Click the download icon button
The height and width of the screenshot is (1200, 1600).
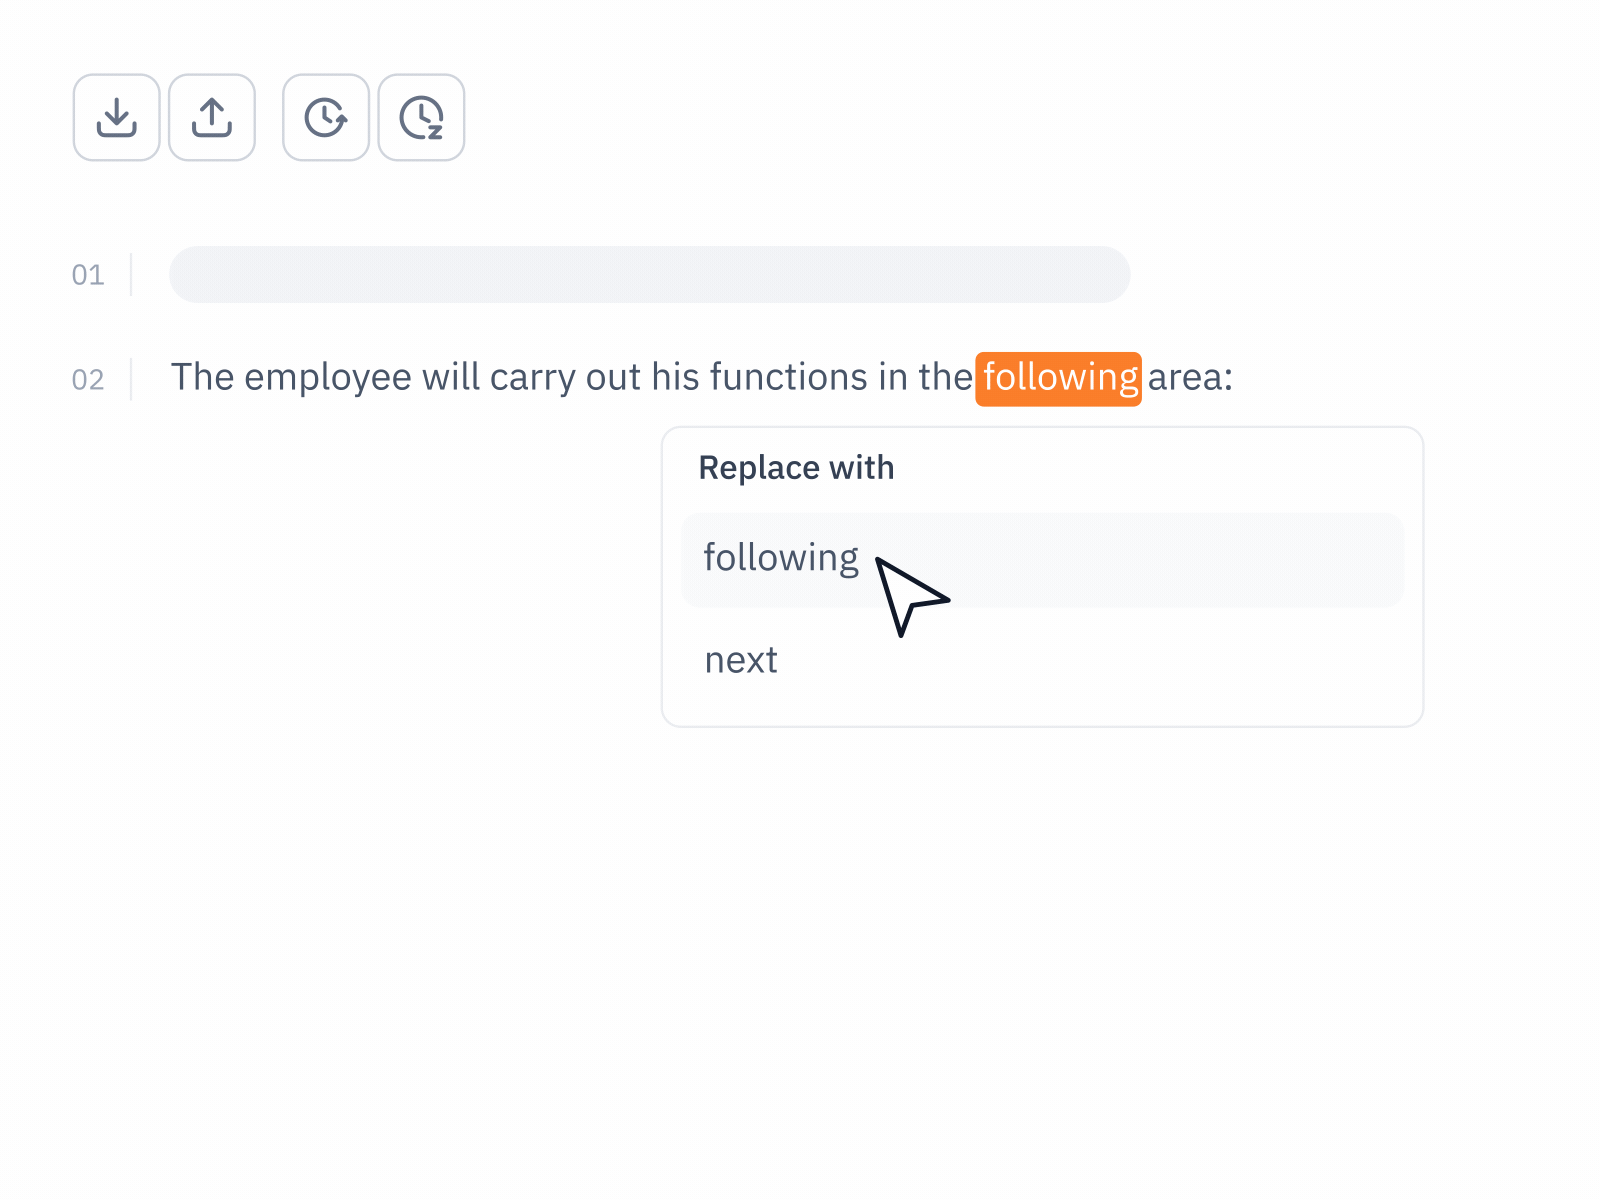117,117
